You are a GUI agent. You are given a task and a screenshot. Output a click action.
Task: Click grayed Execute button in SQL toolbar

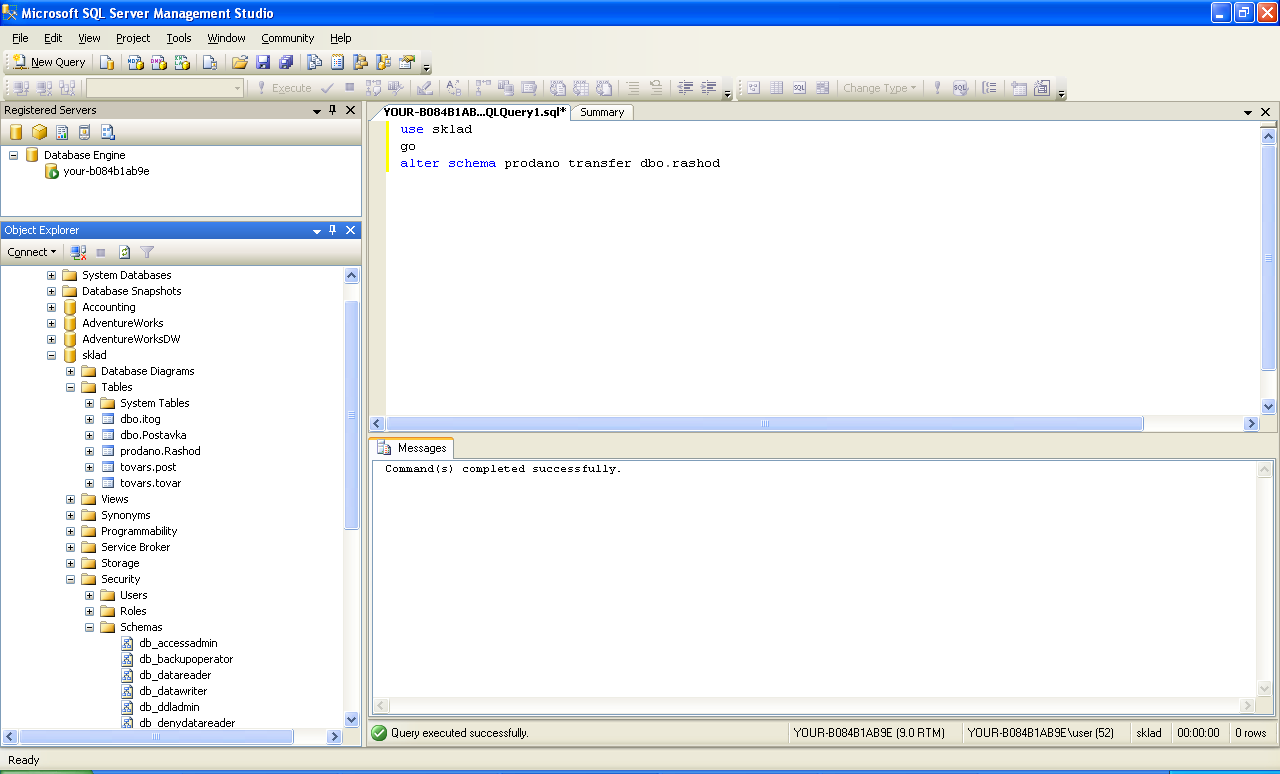[282, 88]
